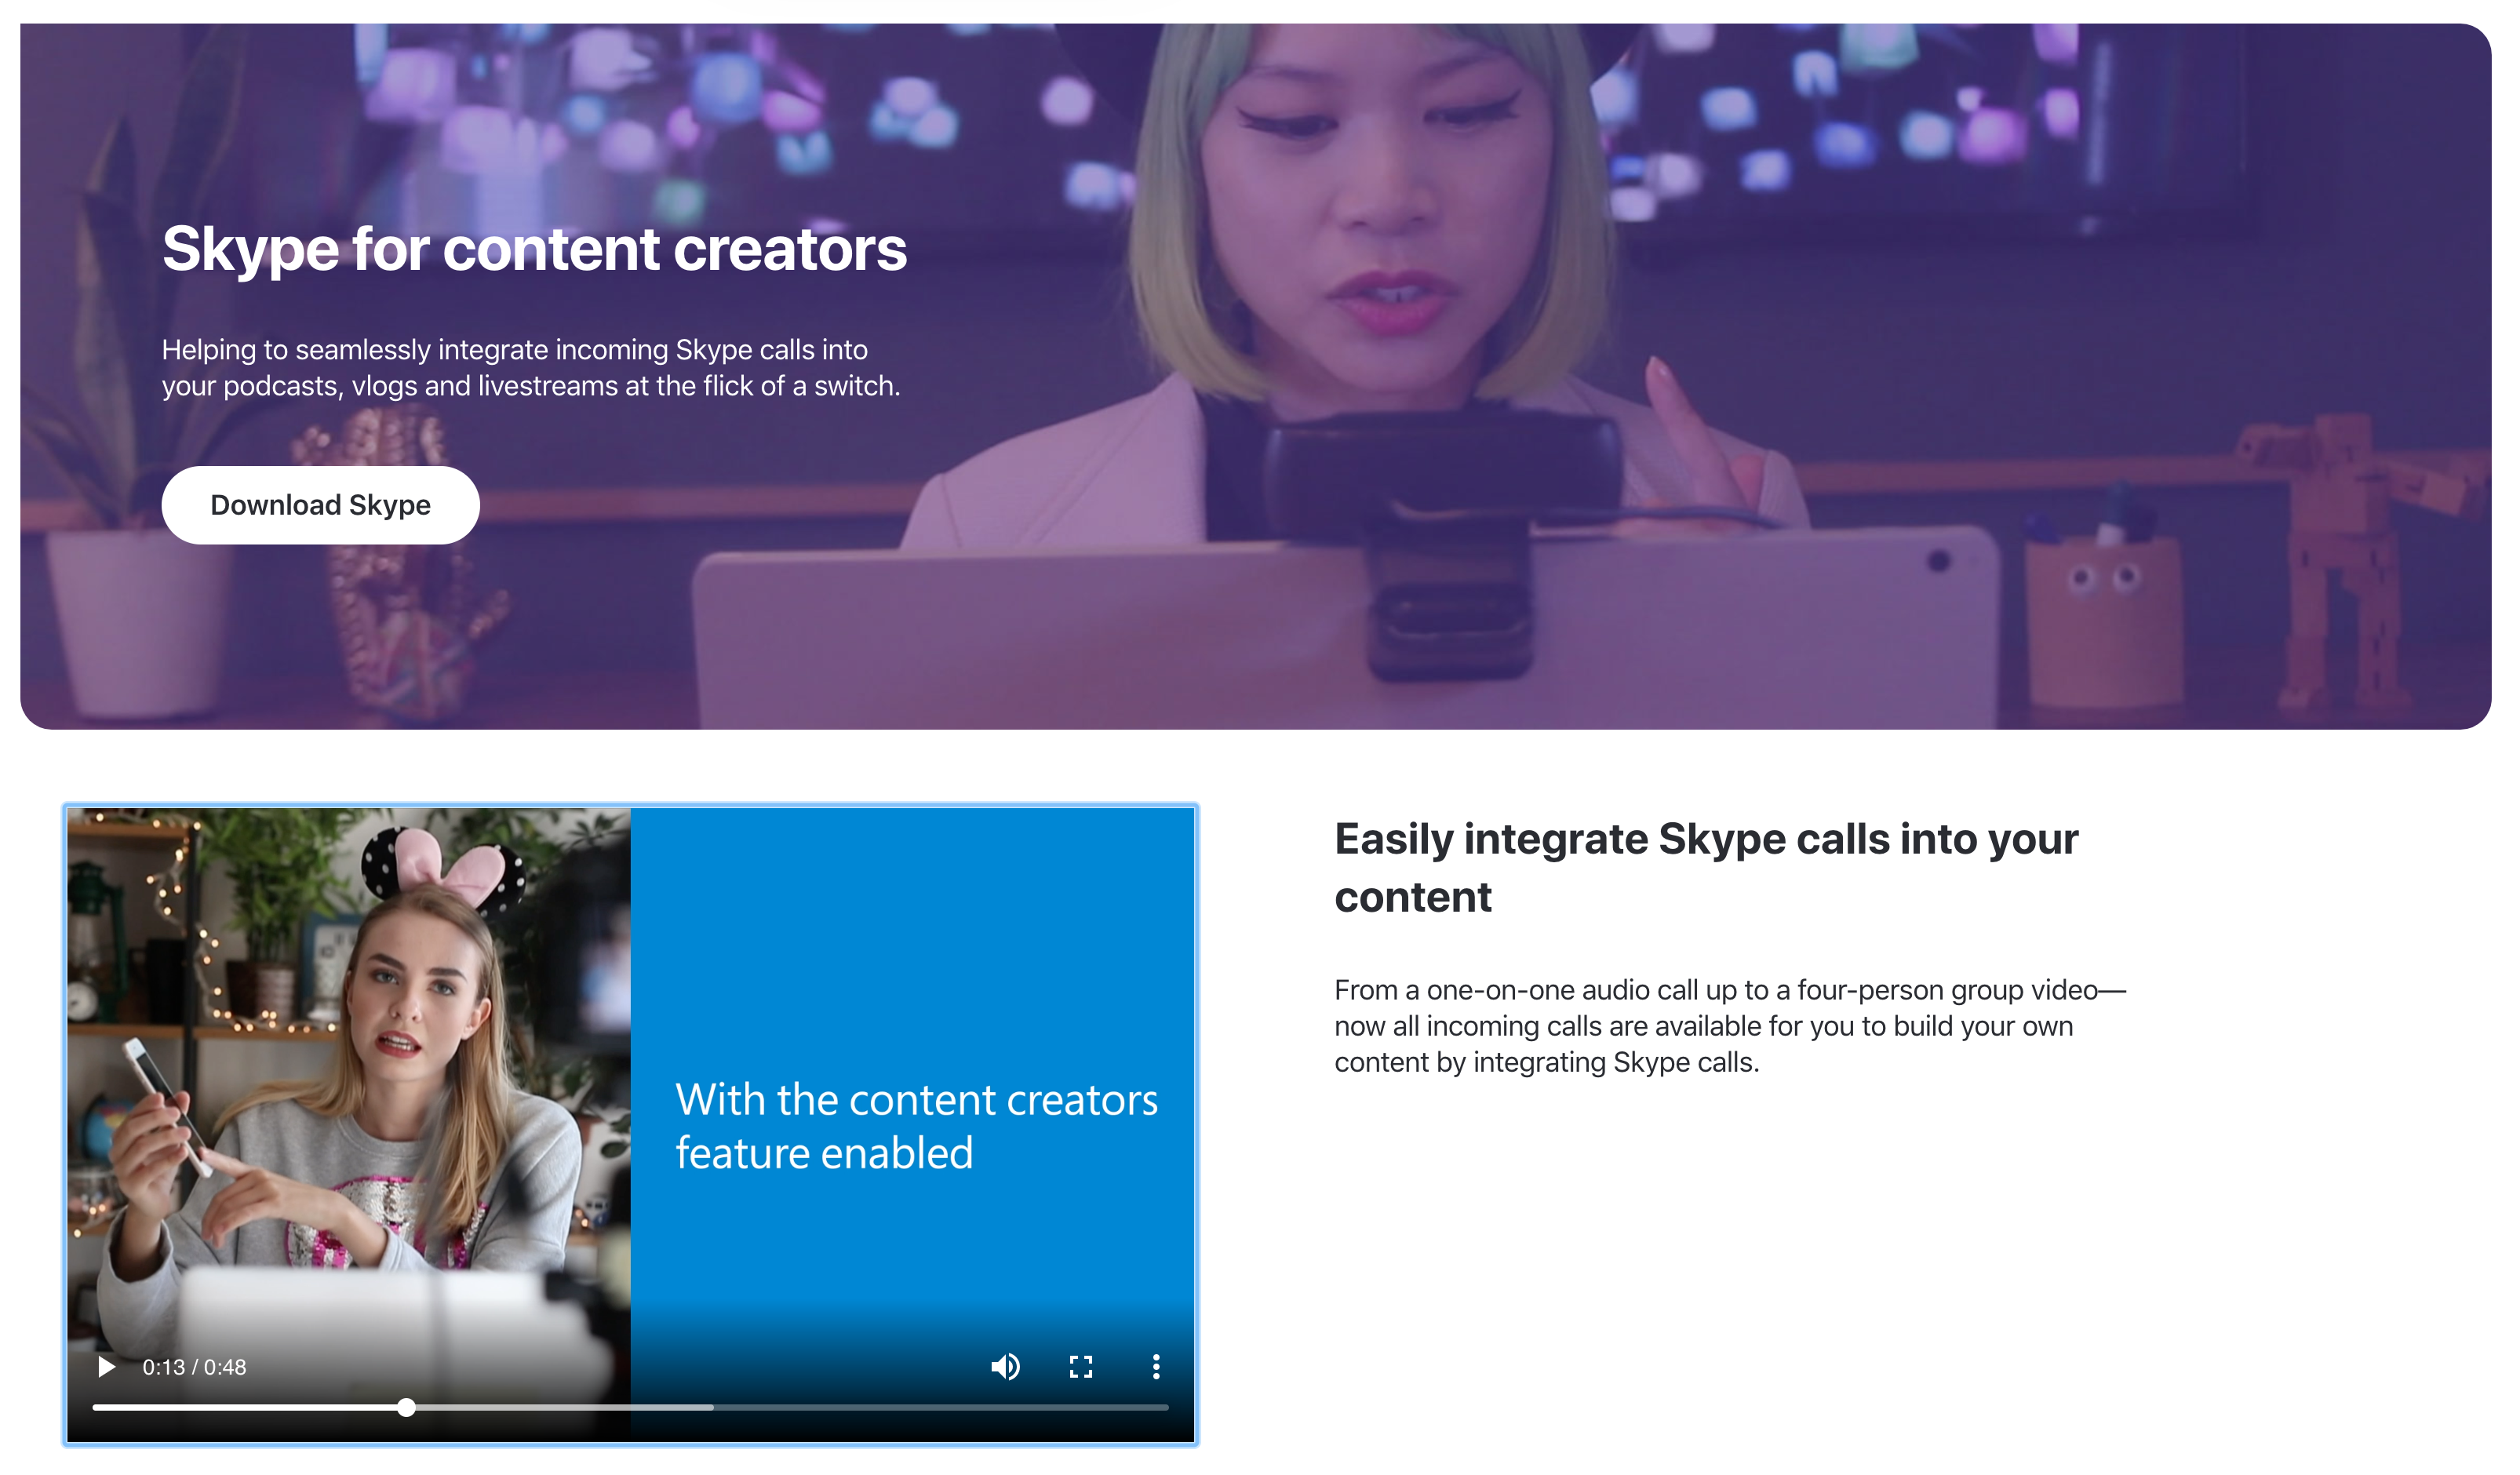Click the "Skype for content creators" heading

534,249
